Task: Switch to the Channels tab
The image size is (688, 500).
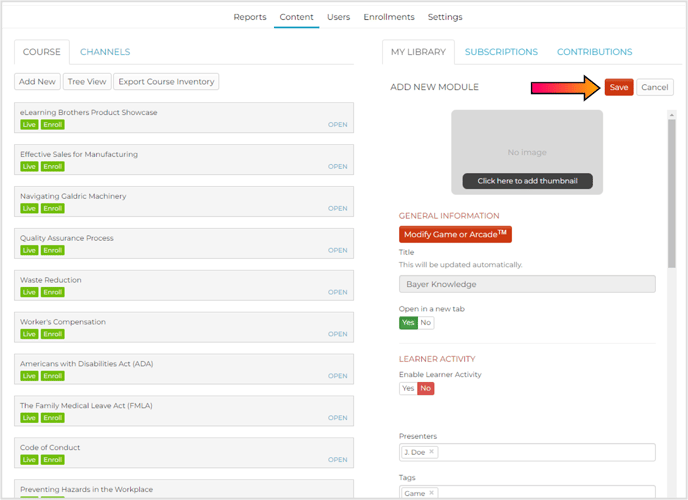Action: coord(105,52)
